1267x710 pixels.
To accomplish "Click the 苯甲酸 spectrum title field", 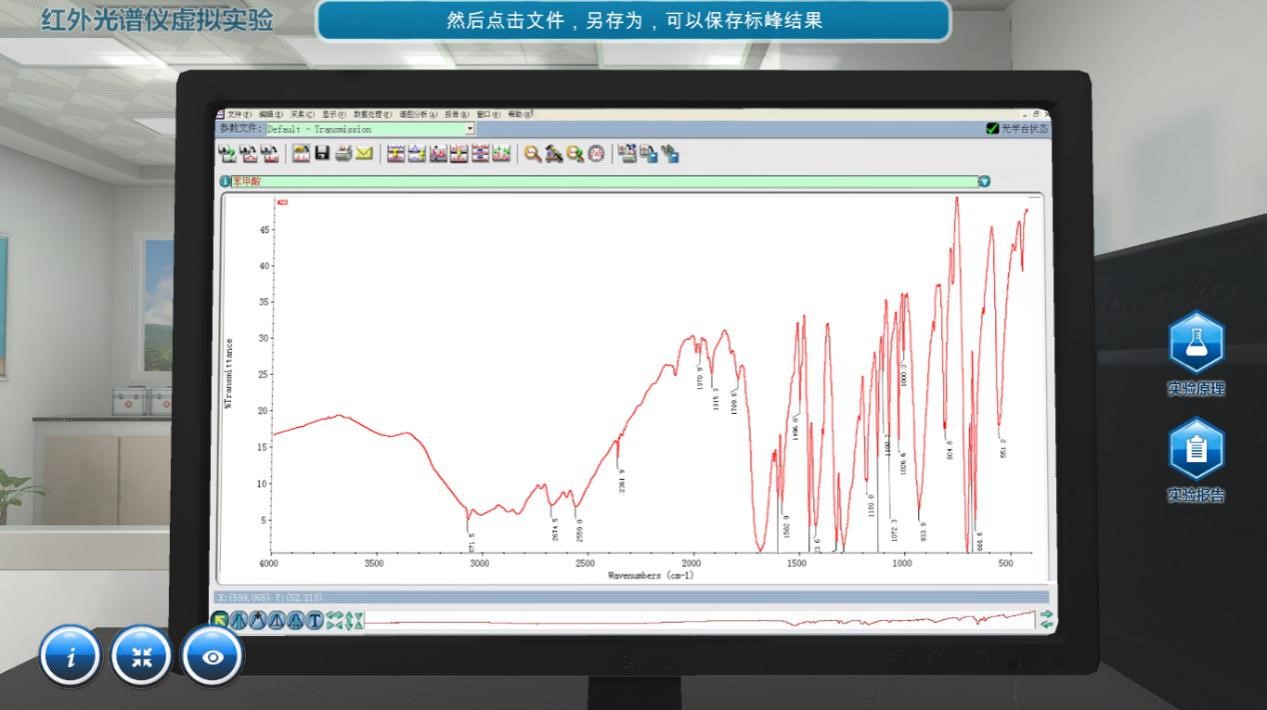I will pyautogui.click(x=600, y=181).
